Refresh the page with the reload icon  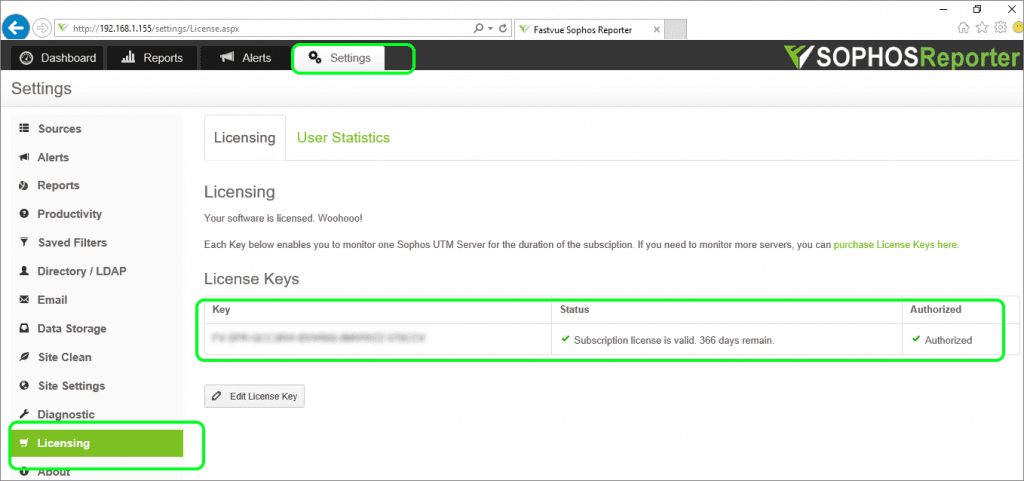502,29
